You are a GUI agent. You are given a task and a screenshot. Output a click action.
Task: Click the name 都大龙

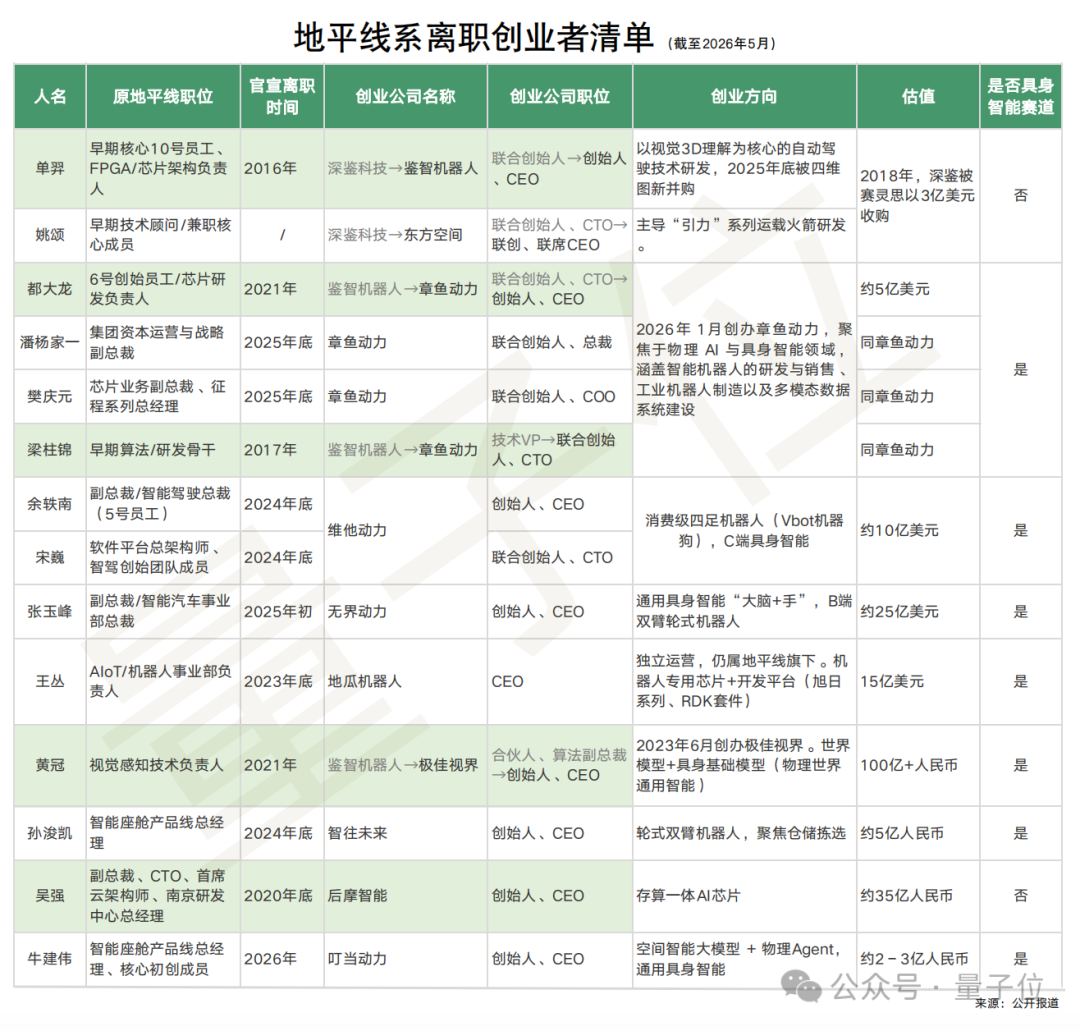tap(50, 289)
